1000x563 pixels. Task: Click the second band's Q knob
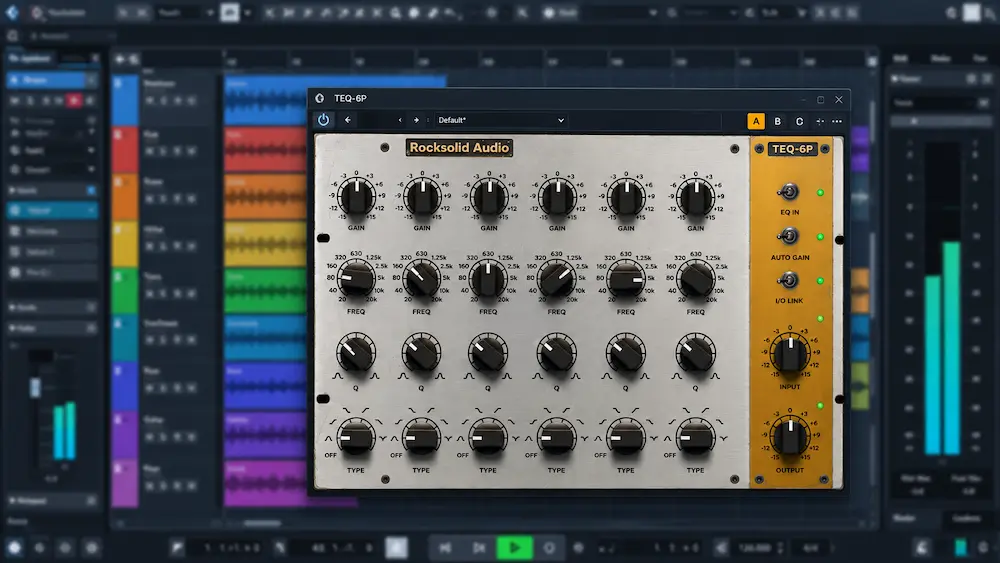pos(422,353)
